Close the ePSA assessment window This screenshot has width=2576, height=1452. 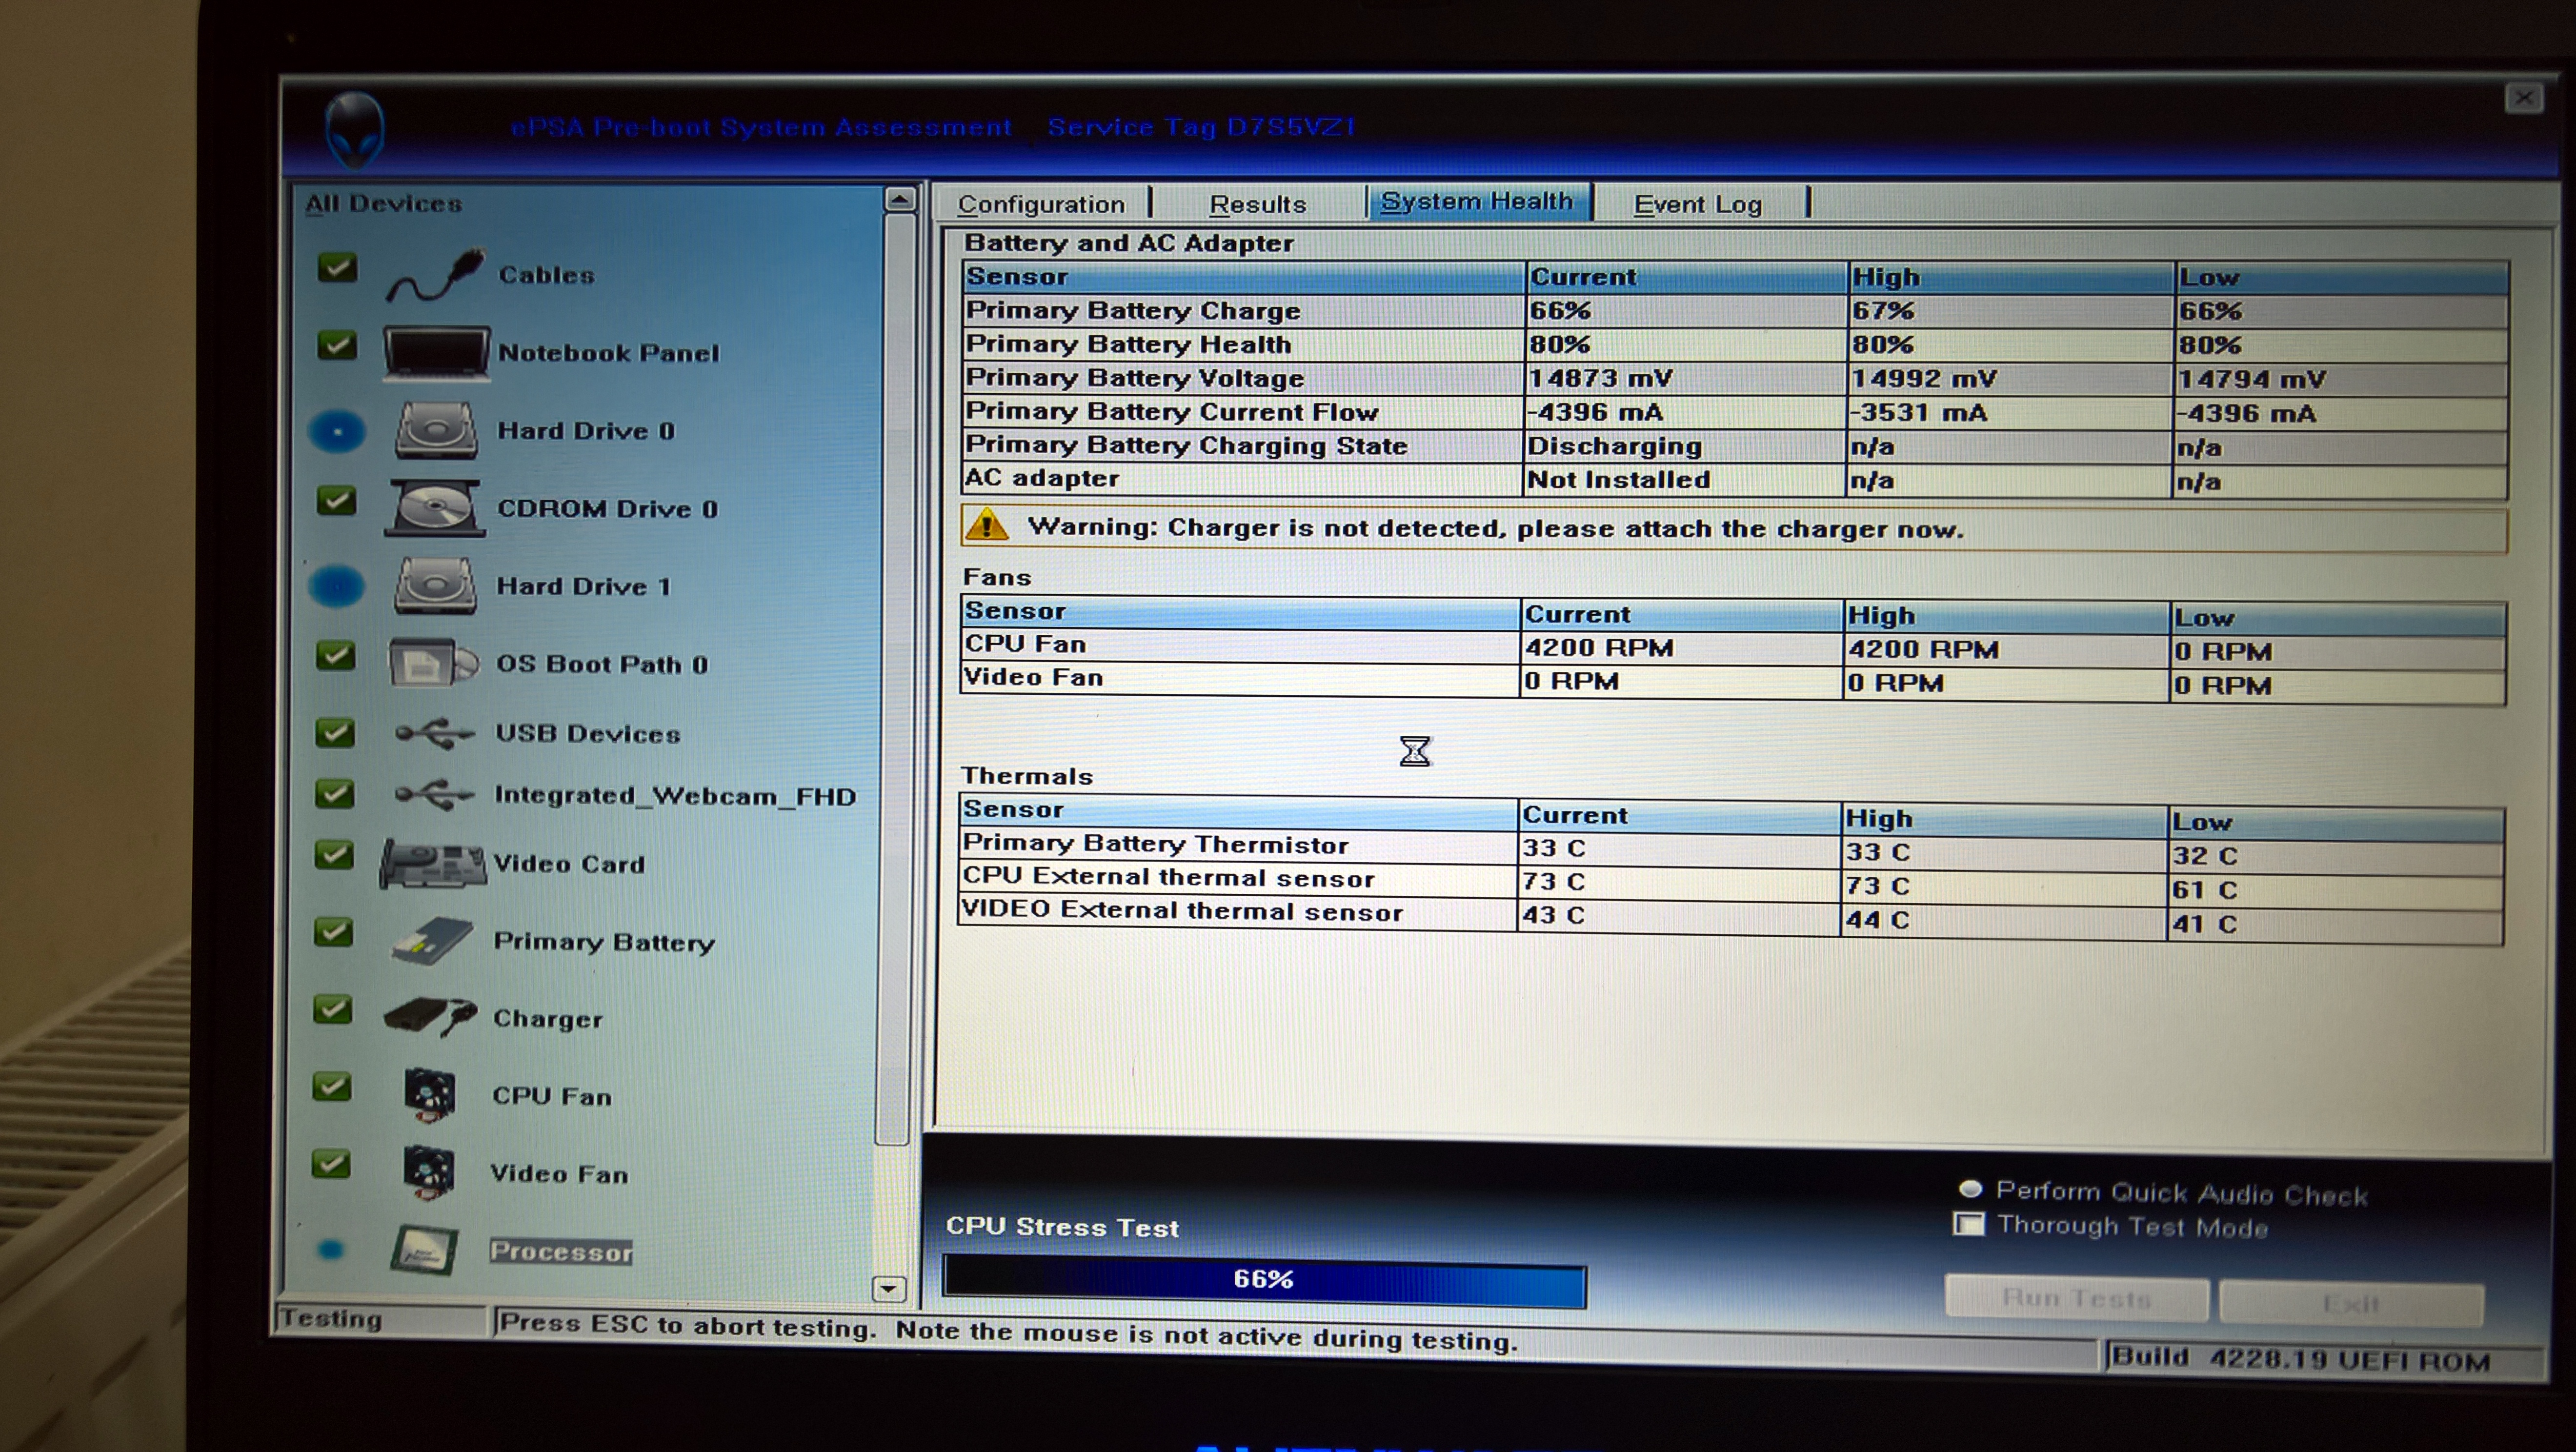[2523, 98]
